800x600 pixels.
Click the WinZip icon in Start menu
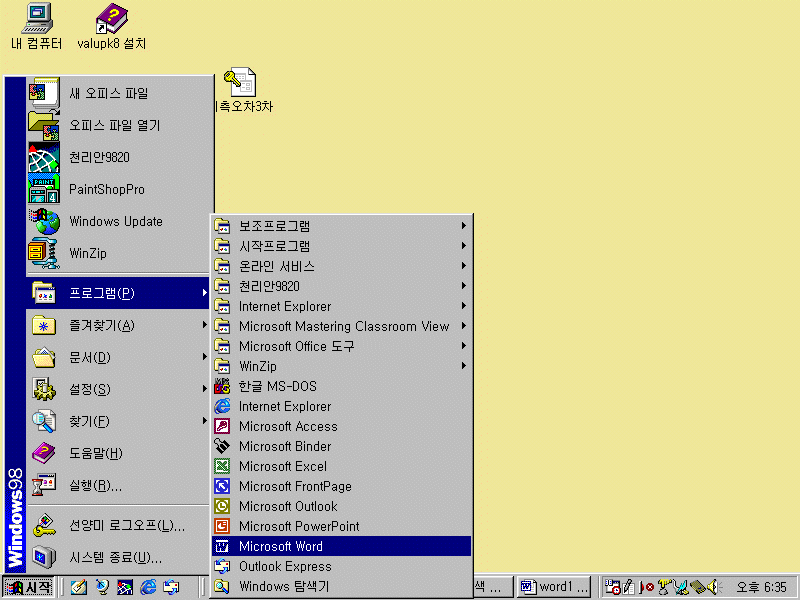(44, 253)
